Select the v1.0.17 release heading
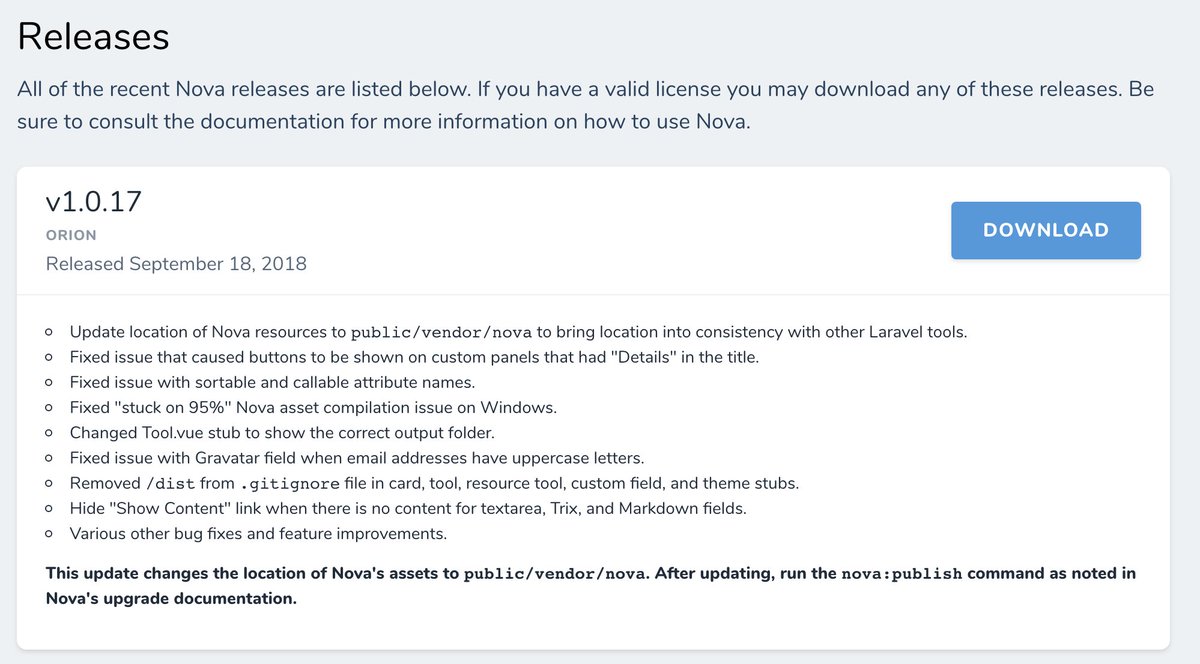This screenshot has height=664, width=1200. click(95, 201)
